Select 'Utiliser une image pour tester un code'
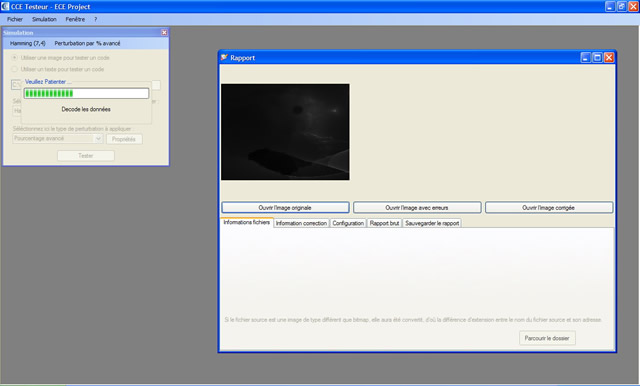The image size is (640, 386). point(15,58)
